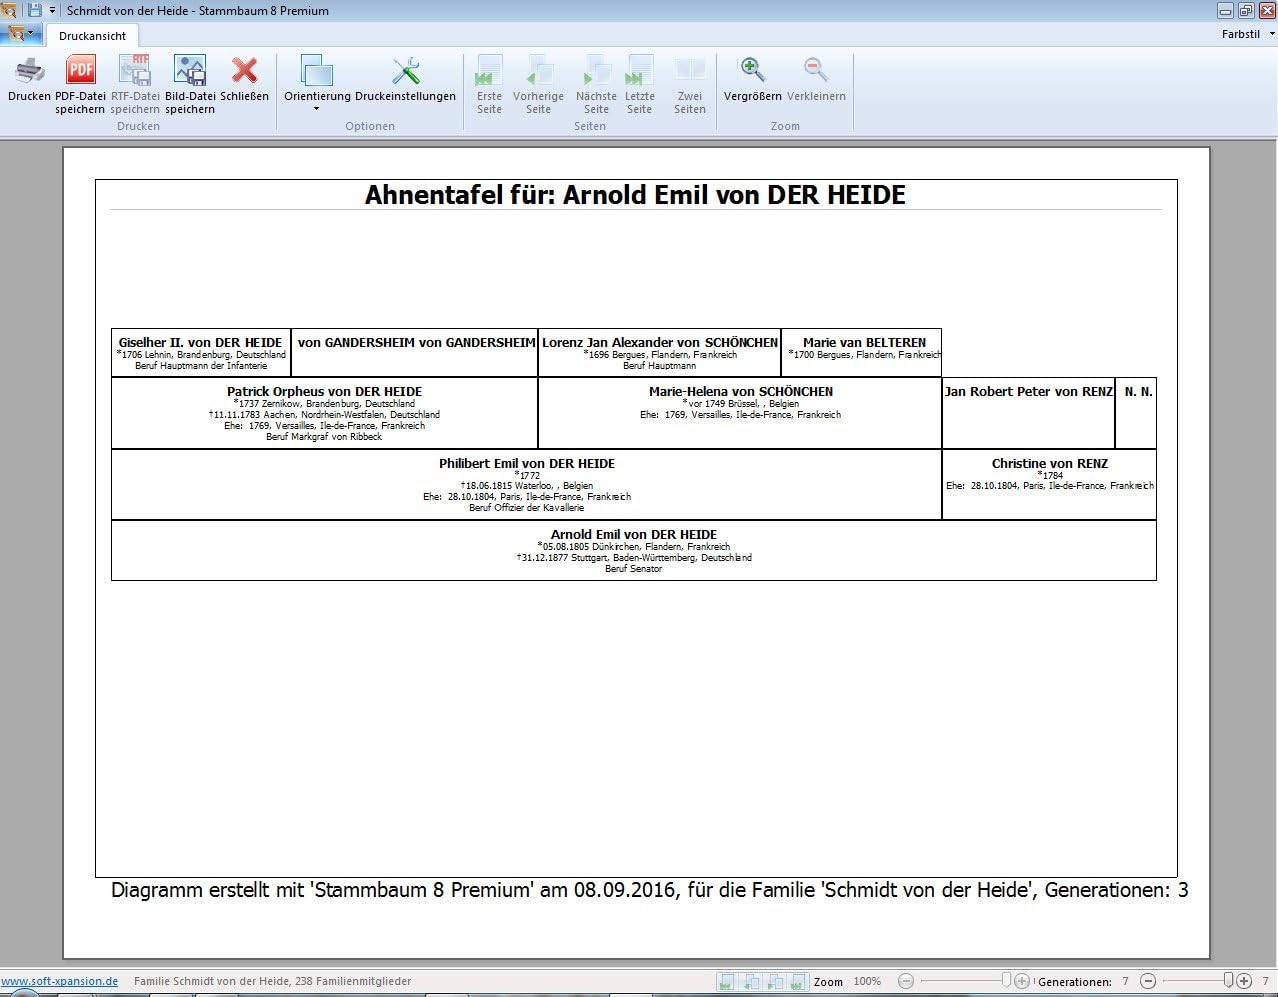Save as PDF with PDF-Datei speichern
This screenshot has width=1278, height=997.
[x=80, y=72]
